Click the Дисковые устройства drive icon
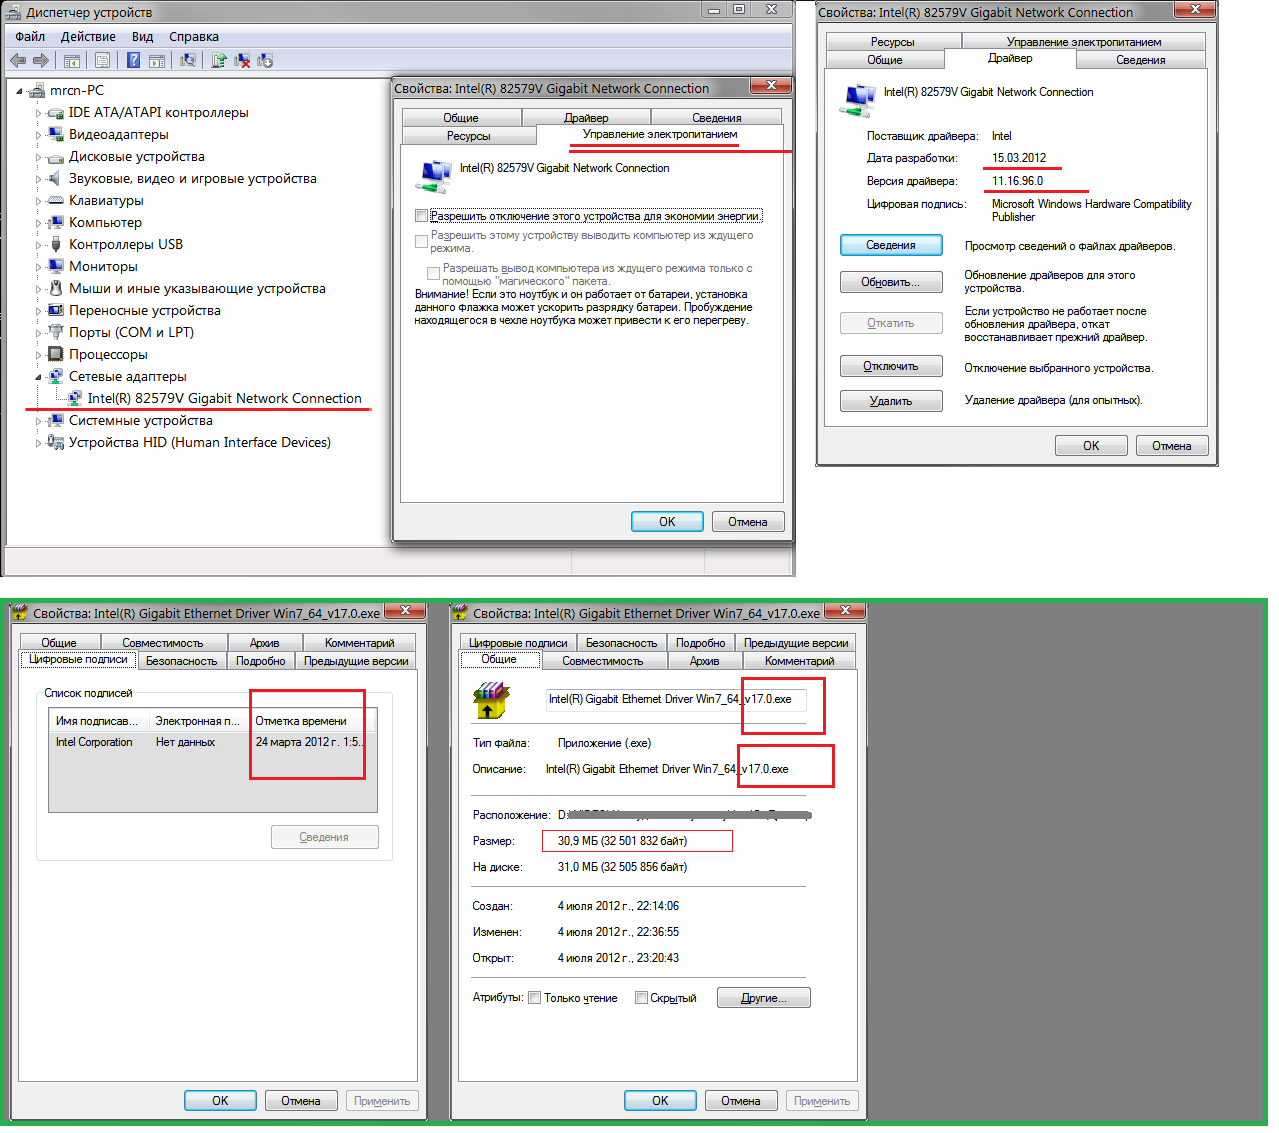1279x1133 pixels. coord(56,156)
